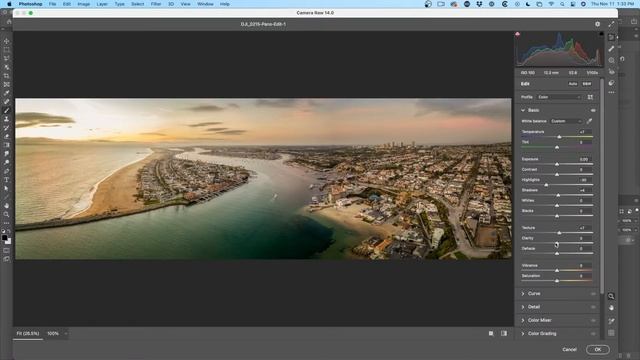Collapse the Basic panel
This screenshot has width=640, height=360.
click(x=523, y=110)
